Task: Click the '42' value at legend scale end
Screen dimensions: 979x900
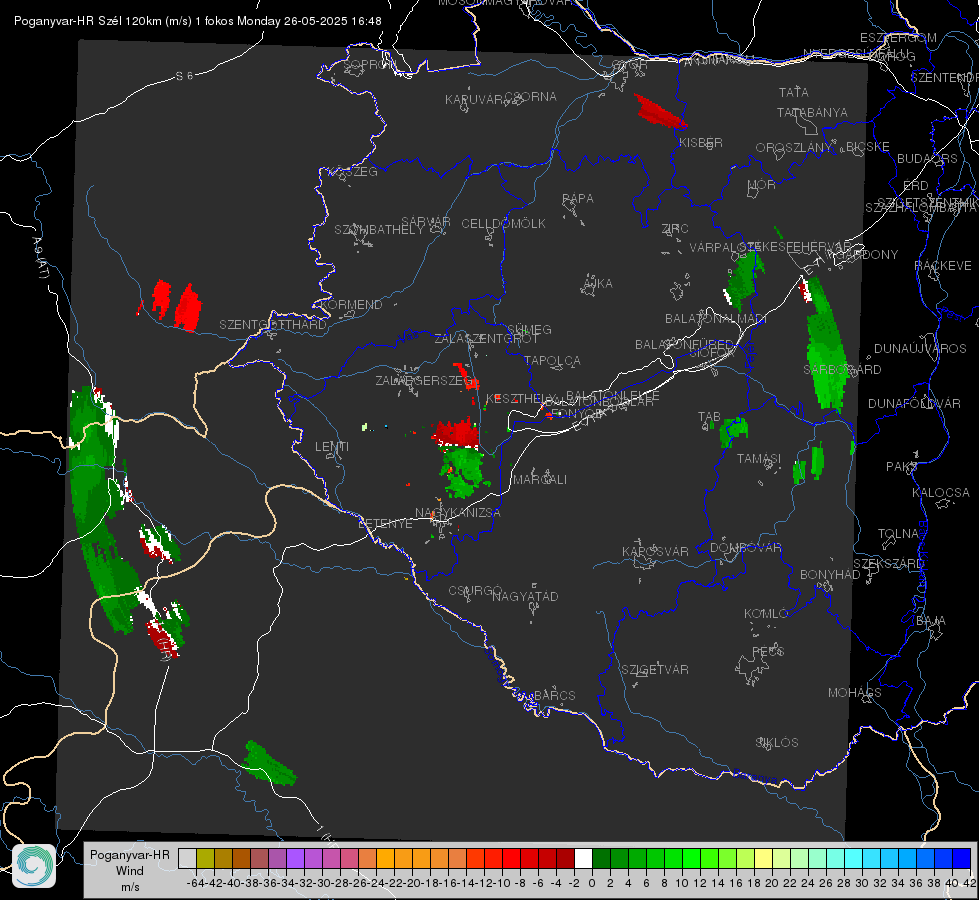Action: pos(969,883)
